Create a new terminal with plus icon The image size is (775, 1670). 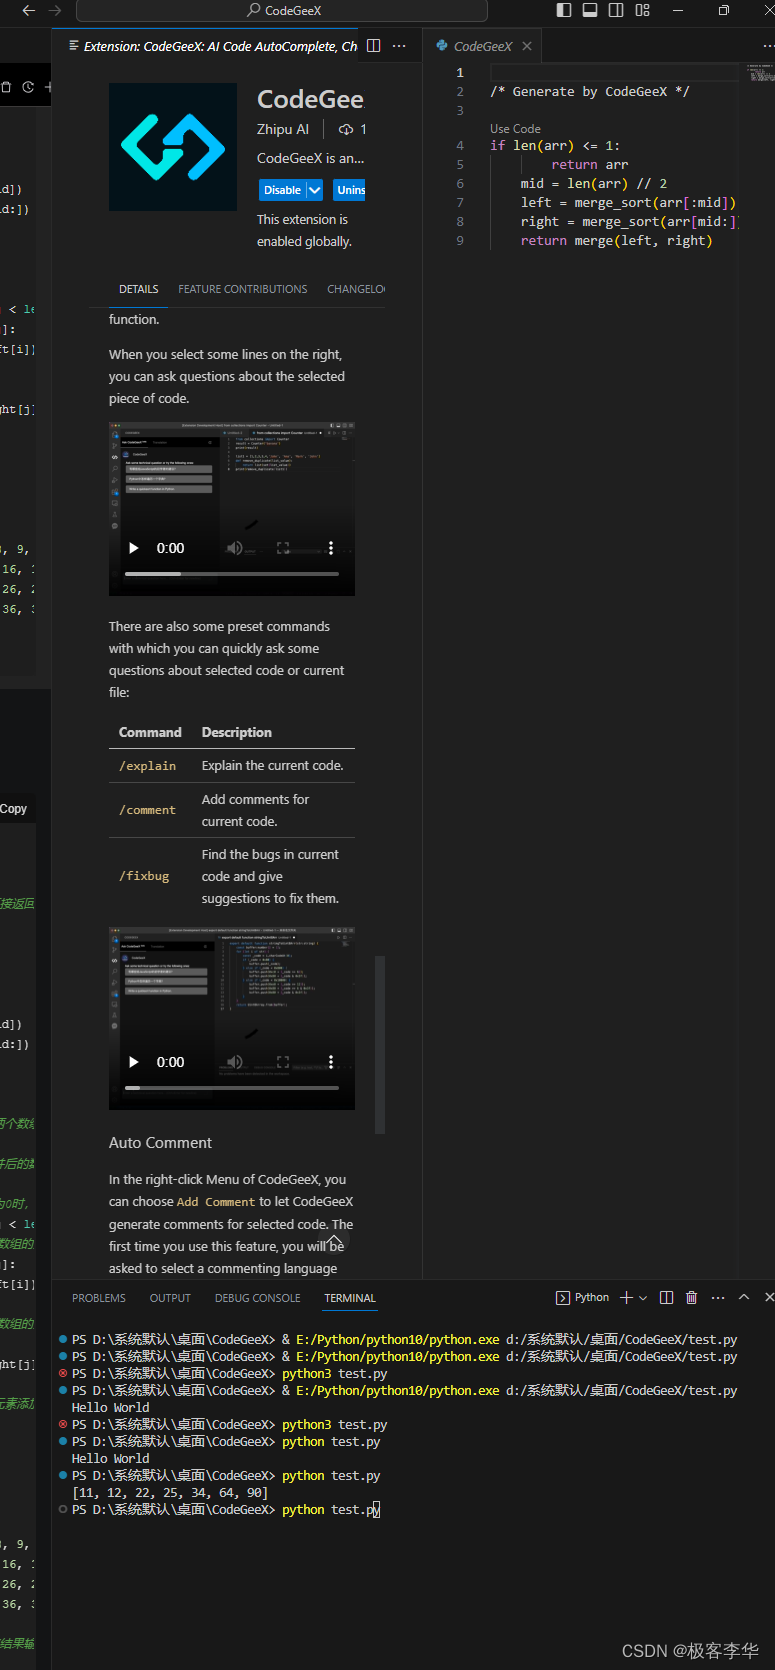click(626, 1297)
